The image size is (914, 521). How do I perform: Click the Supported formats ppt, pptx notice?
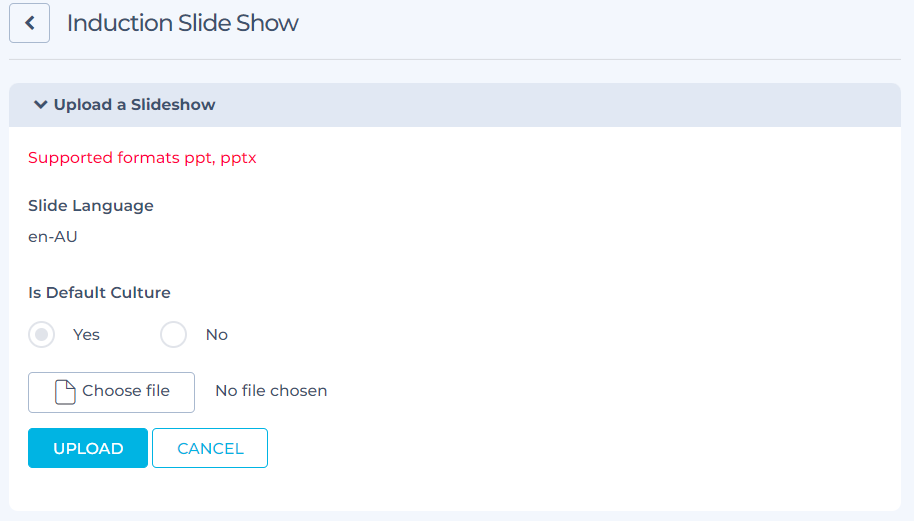tap(142, 158)
